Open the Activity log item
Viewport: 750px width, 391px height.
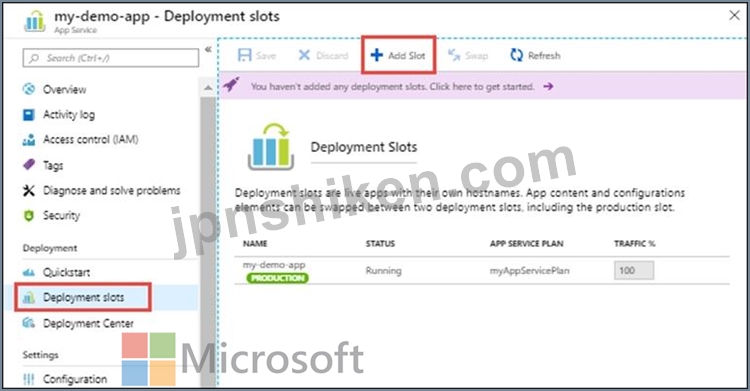[59, 114]
